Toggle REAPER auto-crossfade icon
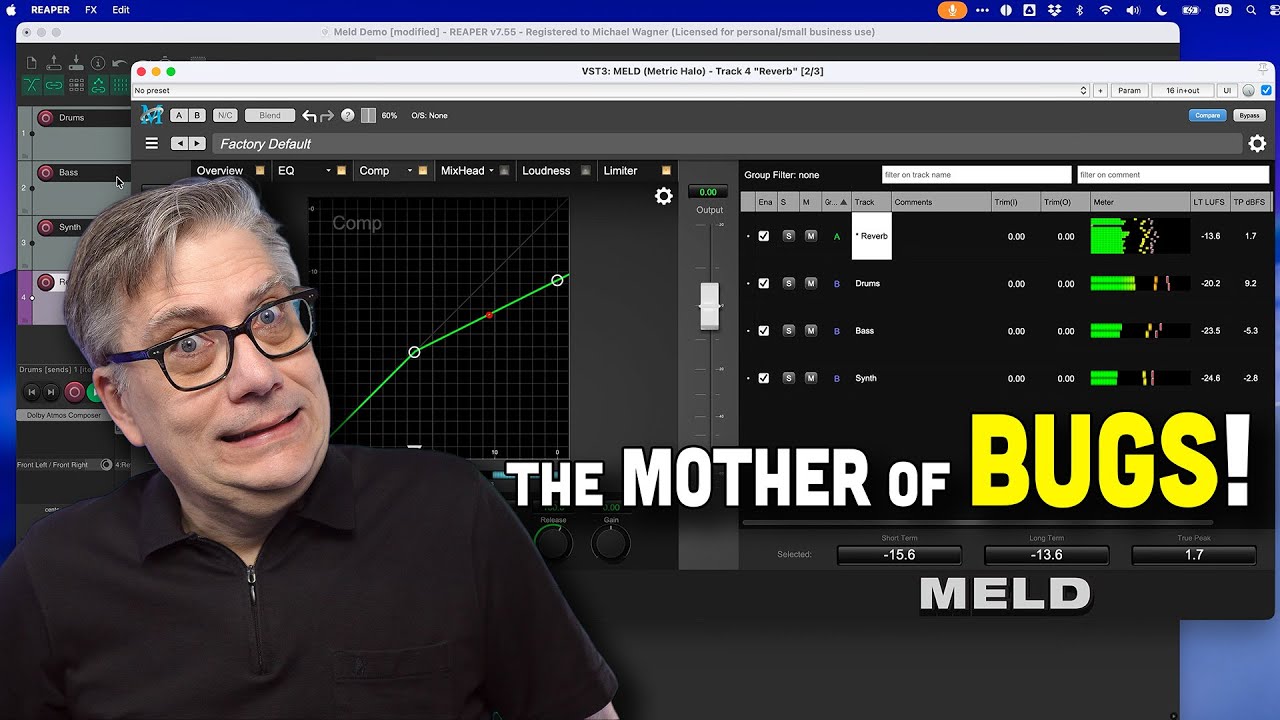The width and height of the screenshot is (1280, 720). pos(31,86)
